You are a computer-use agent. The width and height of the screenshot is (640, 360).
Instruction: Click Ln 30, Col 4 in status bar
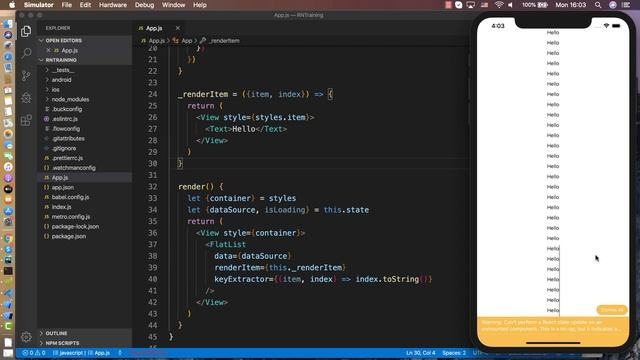[420, 353]
